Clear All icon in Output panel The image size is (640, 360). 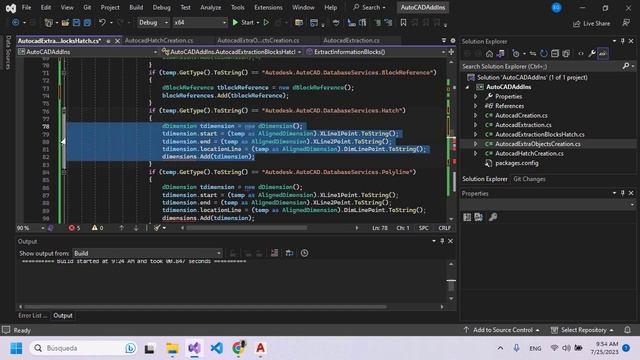pyautogui.click(x=274, y=253)
